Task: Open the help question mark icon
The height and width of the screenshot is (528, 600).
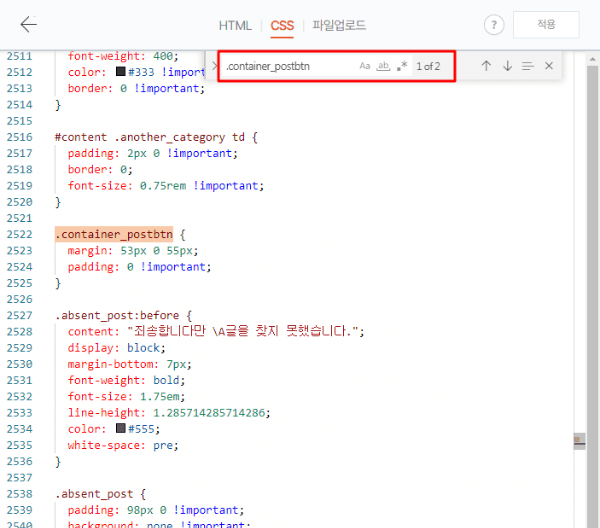Action: click(x=494, y=25)
